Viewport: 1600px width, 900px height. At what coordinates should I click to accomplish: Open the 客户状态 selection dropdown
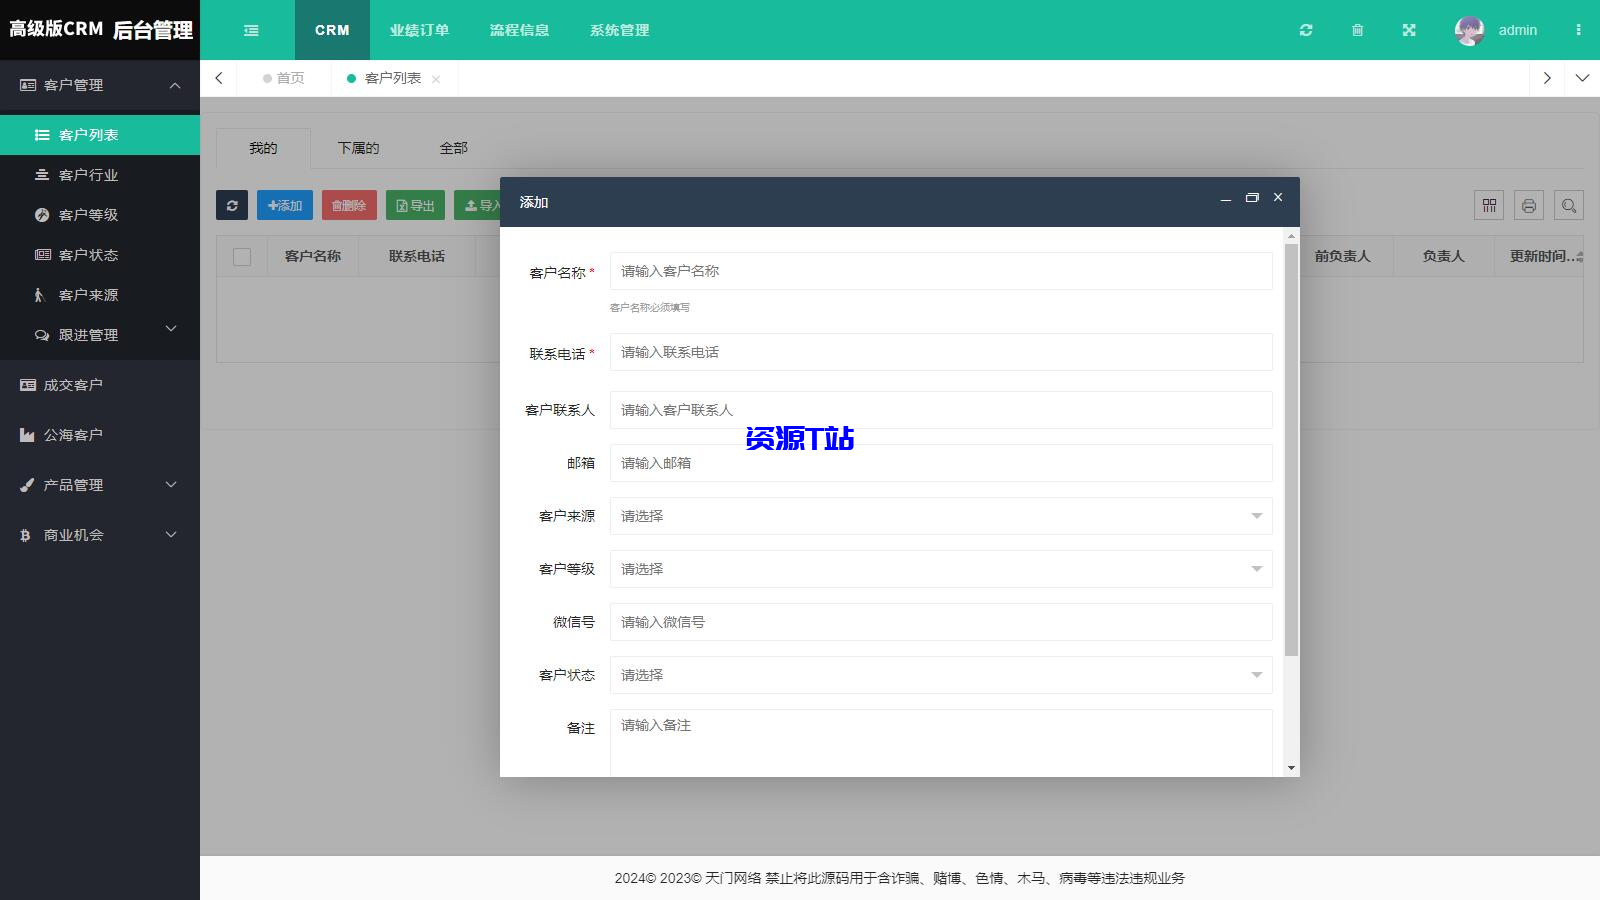coord(940,675)
